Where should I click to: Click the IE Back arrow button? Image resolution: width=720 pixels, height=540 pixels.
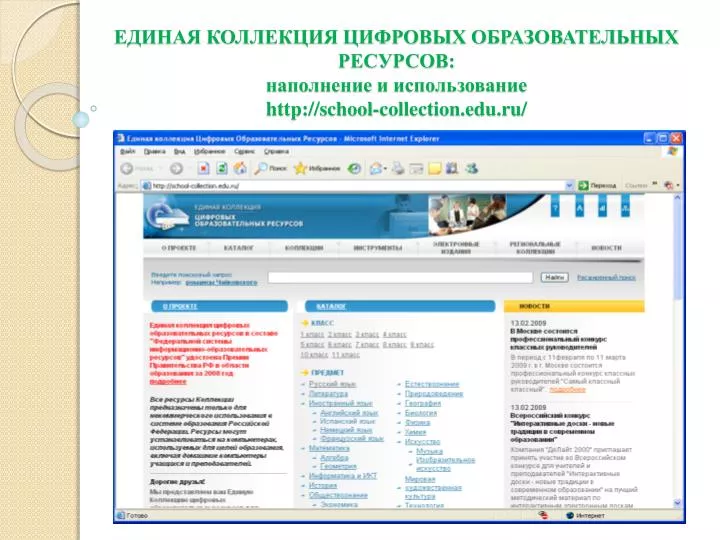tap(127, 169)
